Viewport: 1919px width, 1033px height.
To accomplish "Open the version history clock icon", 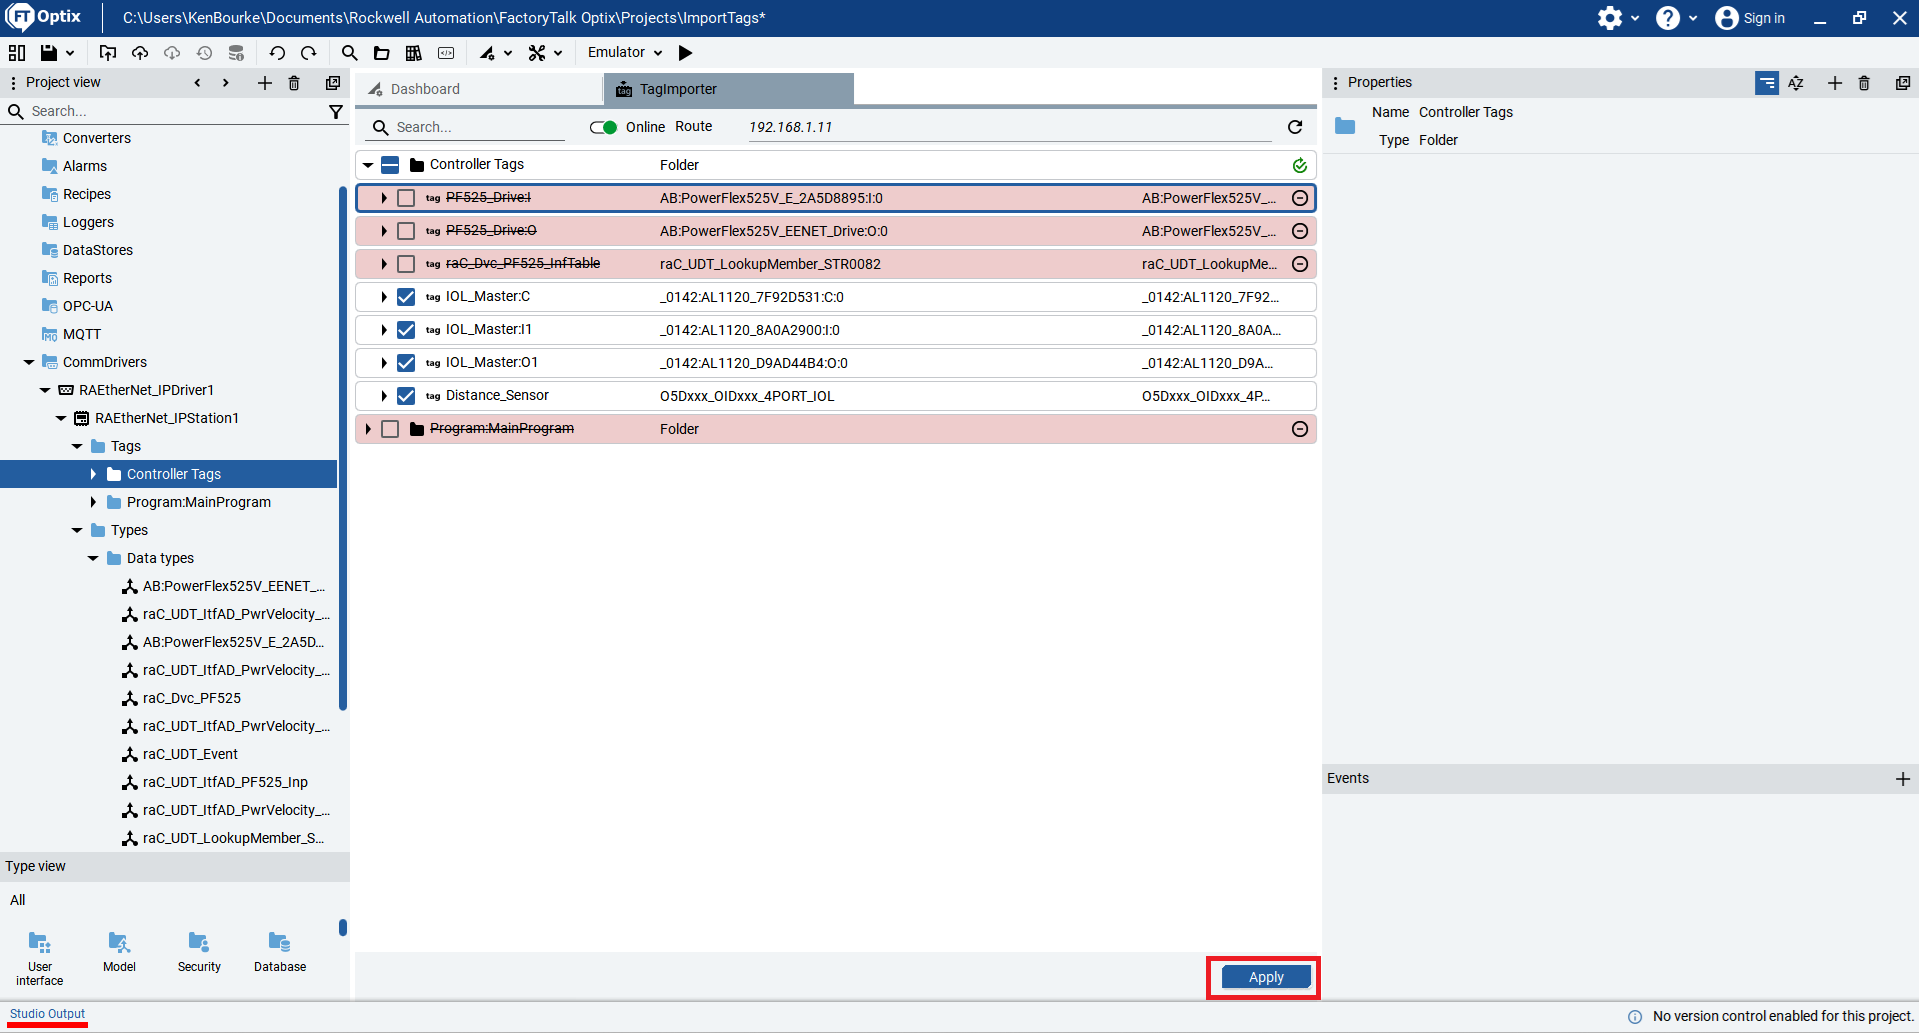I will coord(204,53).
